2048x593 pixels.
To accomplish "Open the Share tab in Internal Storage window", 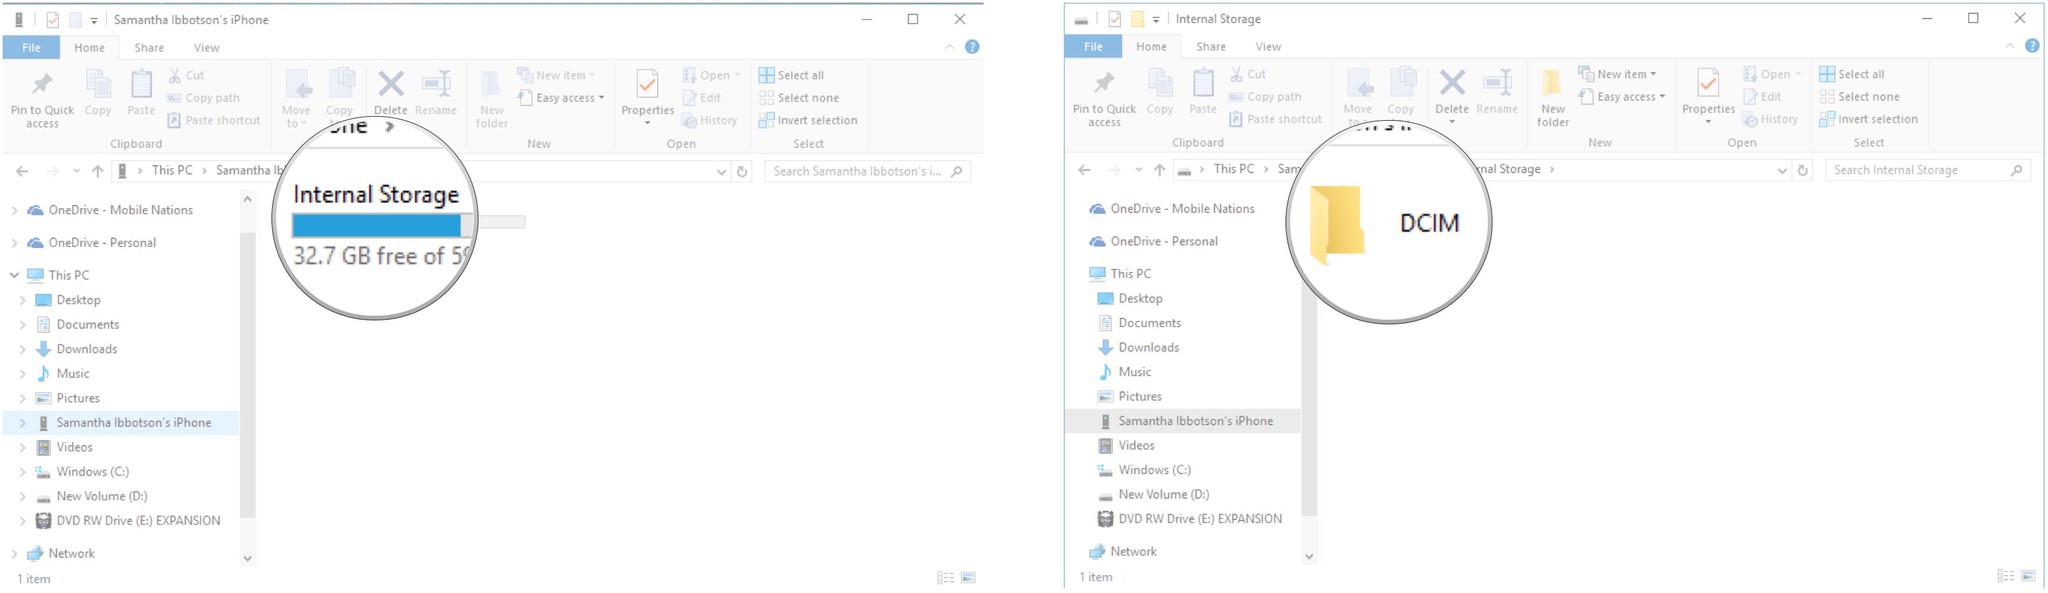I will click(x=1210, y=46).
